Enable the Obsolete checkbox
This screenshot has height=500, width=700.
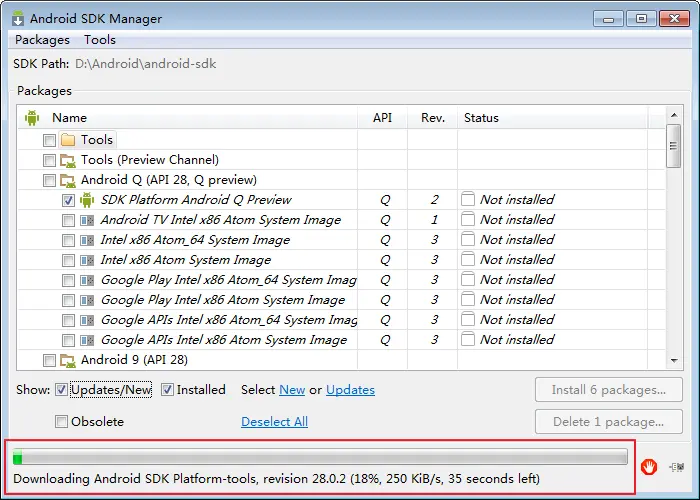point(61,421)
